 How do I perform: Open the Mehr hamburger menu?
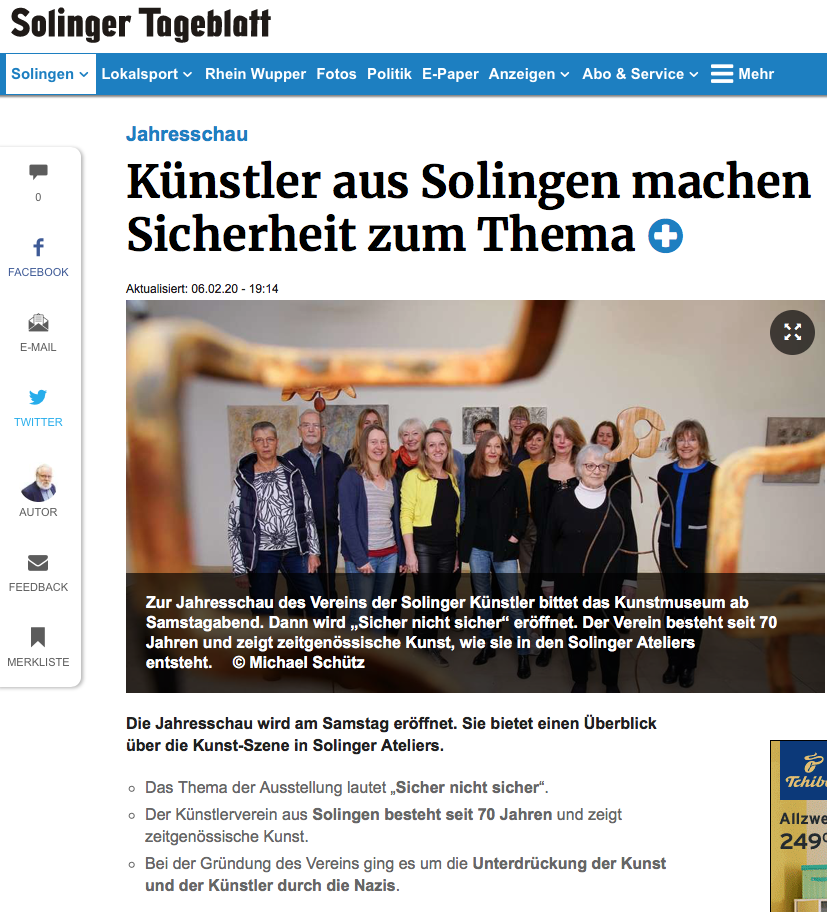pos(743,74)
